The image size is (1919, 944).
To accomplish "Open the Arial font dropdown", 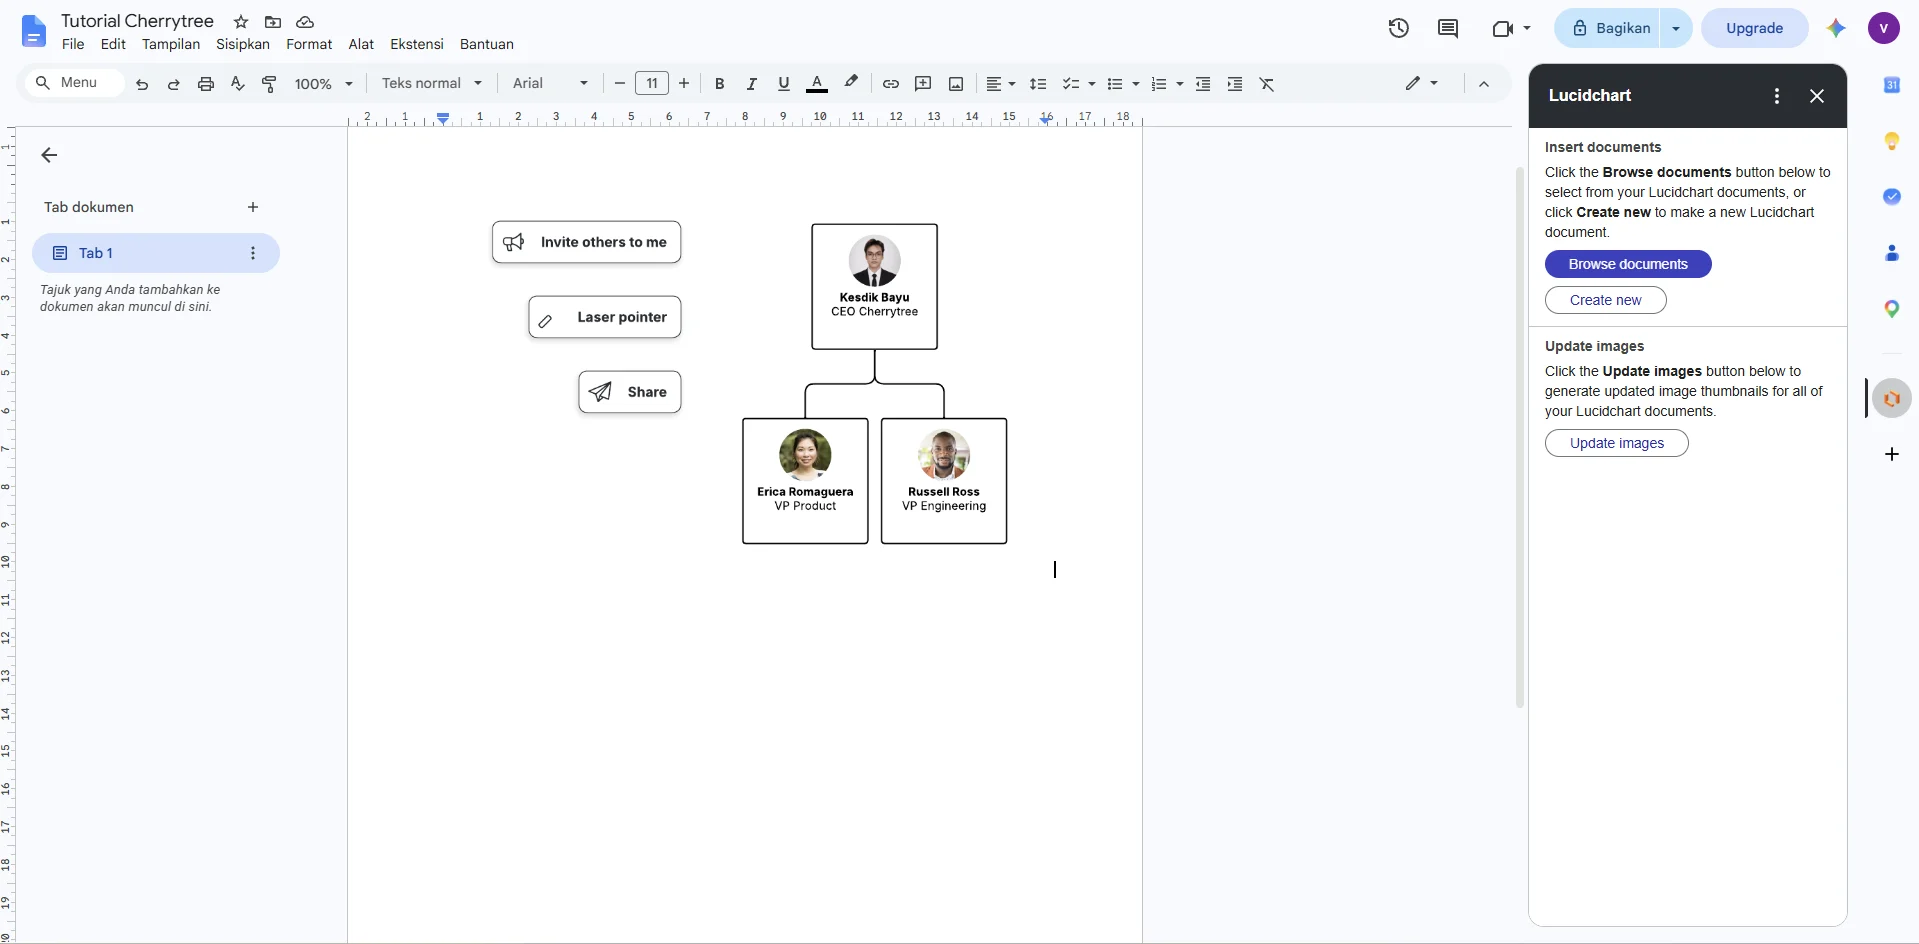I will (550, 84).
